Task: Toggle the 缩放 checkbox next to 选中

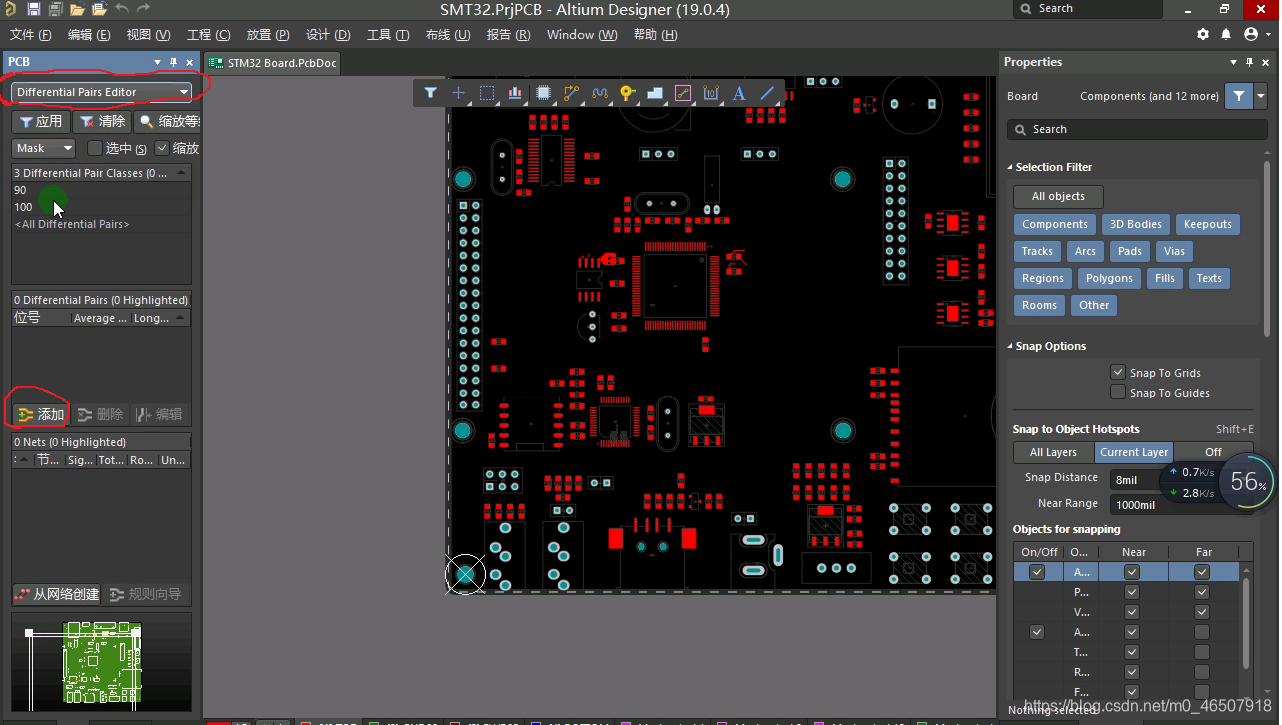Action: pos(163,148)
